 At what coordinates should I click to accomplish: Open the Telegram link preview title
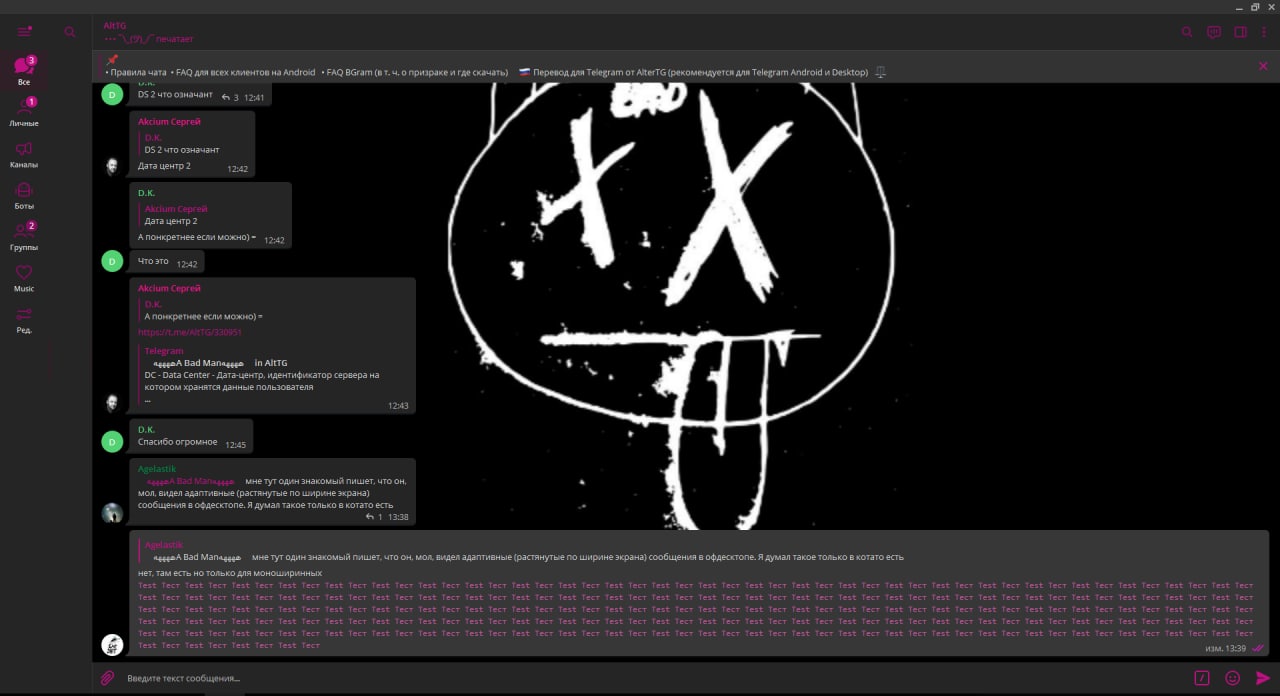(164, 351)
